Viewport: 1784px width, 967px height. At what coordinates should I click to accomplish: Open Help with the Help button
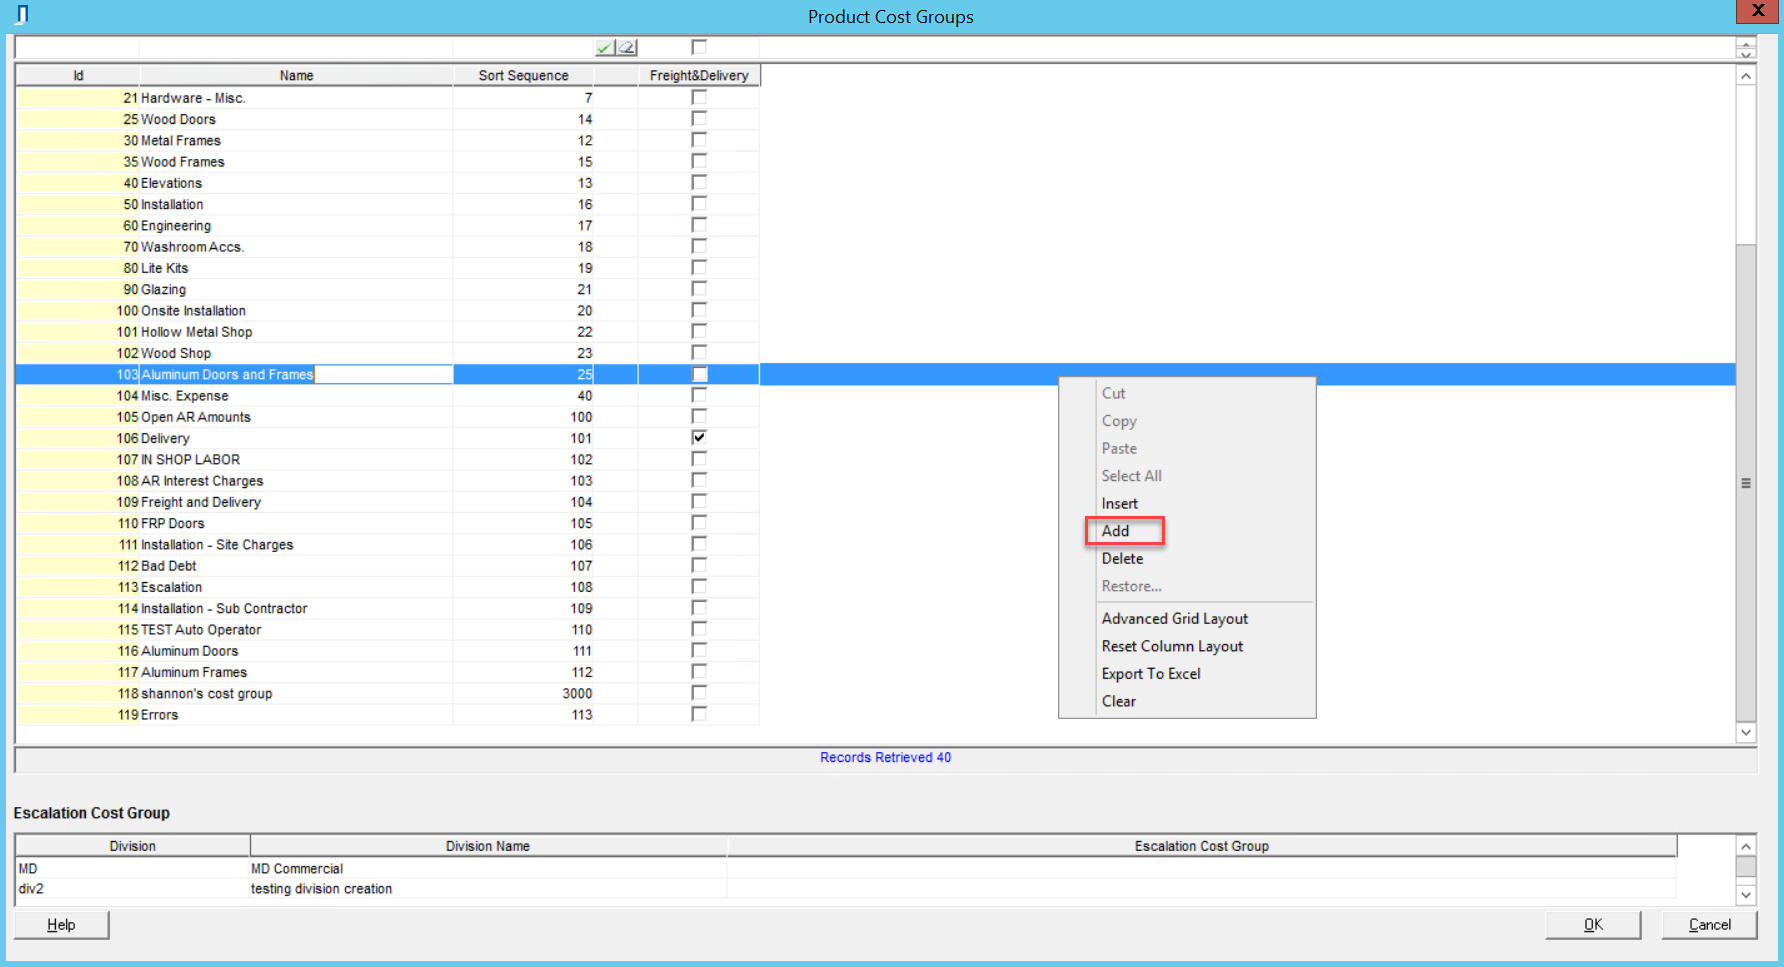point(61,925)
